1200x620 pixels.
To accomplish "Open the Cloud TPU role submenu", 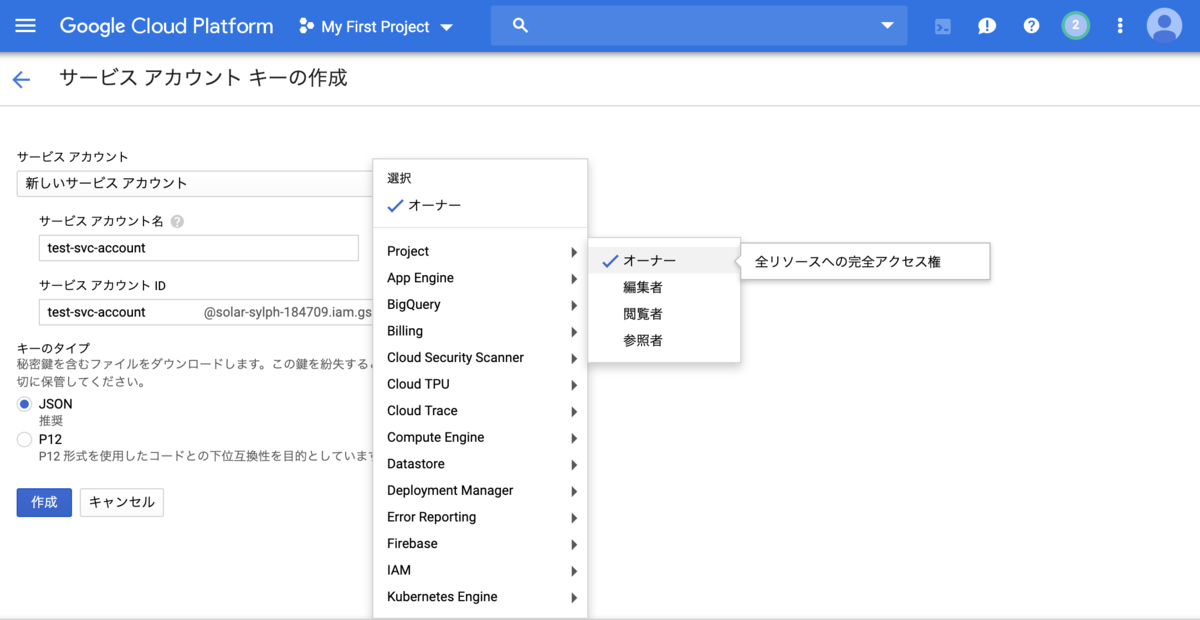I will click(480, 384).
